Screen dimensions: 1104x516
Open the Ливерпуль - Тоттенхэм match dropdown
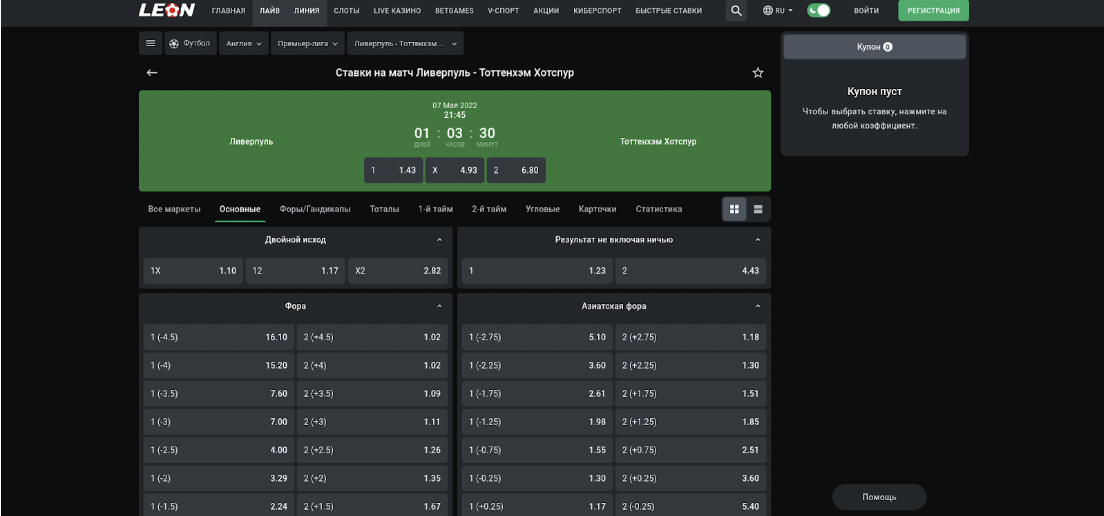pos(405,43)
